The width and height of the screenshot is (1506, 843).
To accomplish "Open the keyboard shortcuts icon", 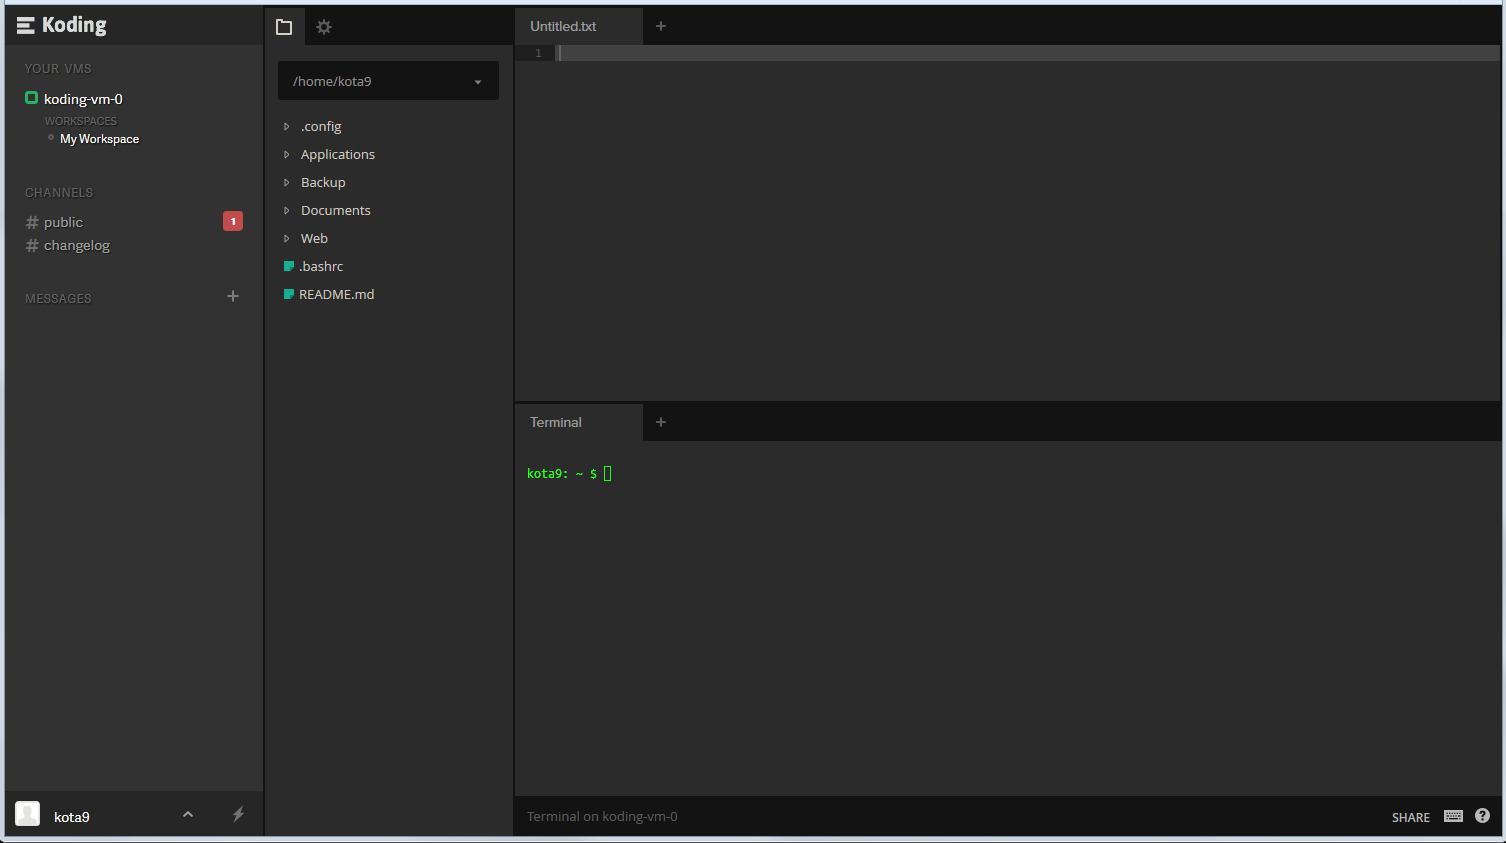I will click(1454, 816).
